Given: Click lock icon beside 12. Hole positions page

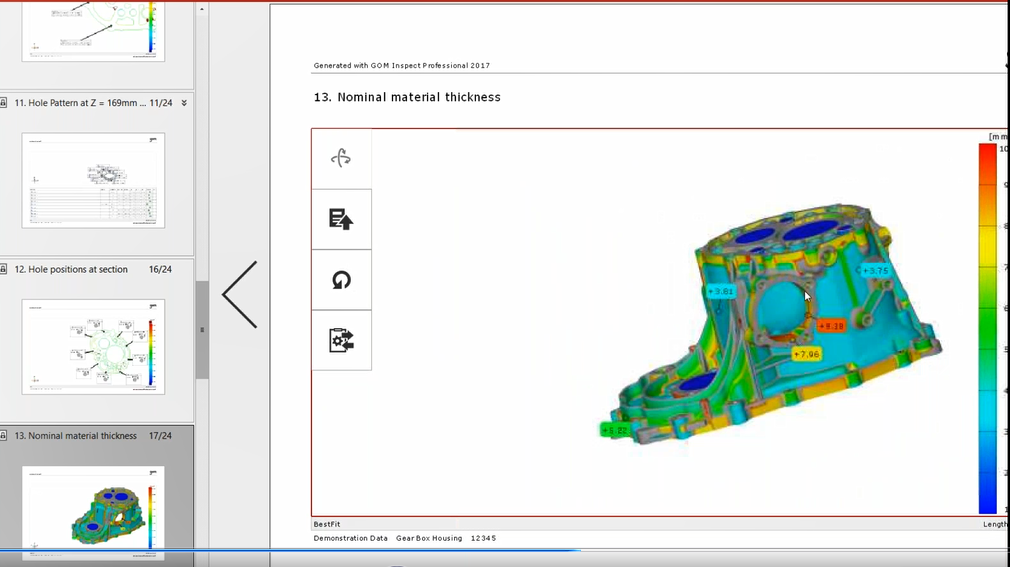Looking at the screenshot, I should tap(5, 270).
